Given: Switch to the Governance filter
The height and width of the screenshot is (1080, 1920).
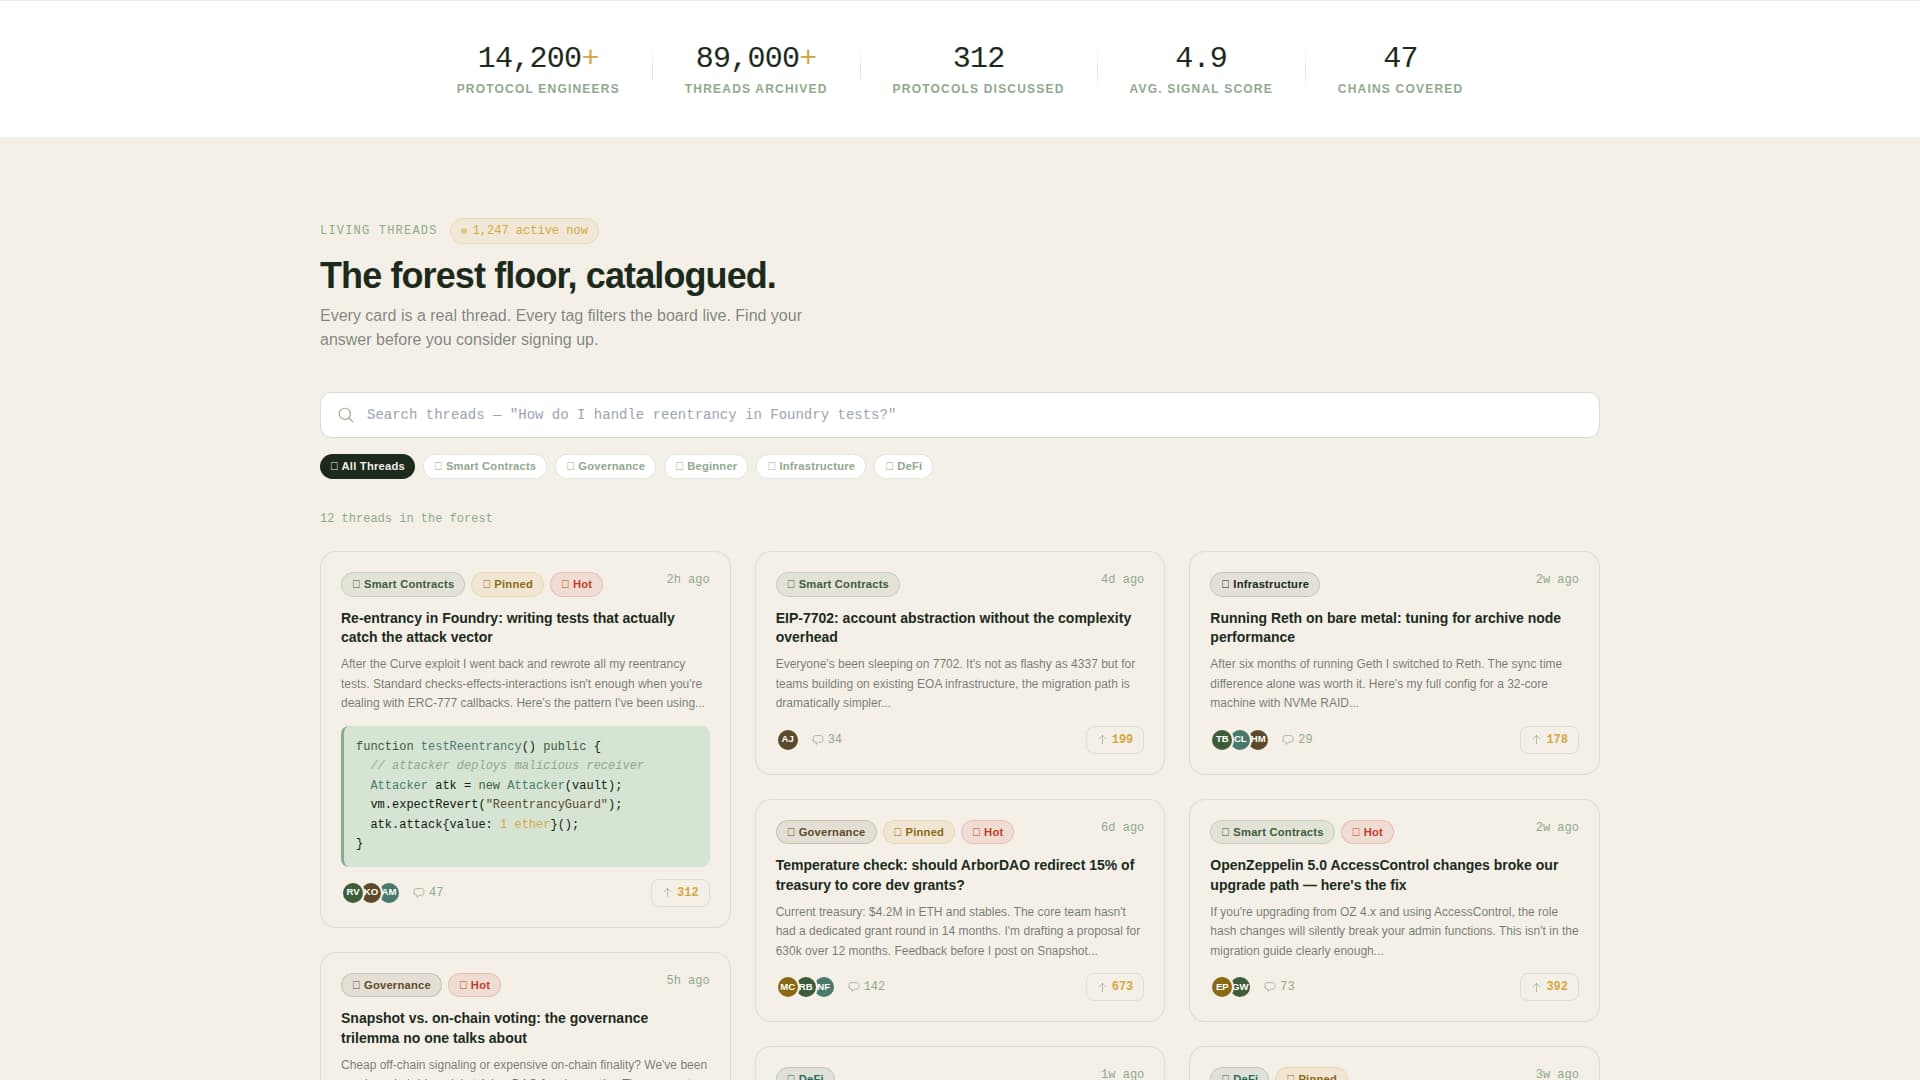Looking at the screenshot, I should (x=605, y=466).
